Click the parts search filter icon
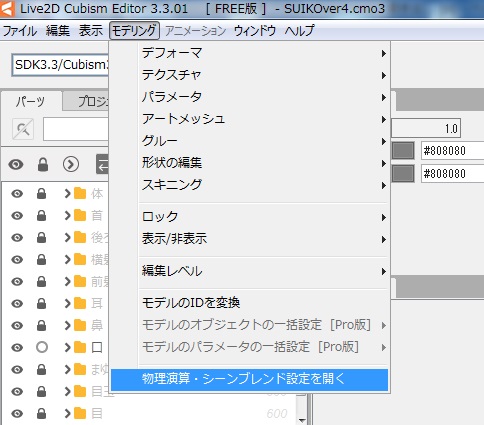This screenshot has width=484, height=425. coord(23,129)
